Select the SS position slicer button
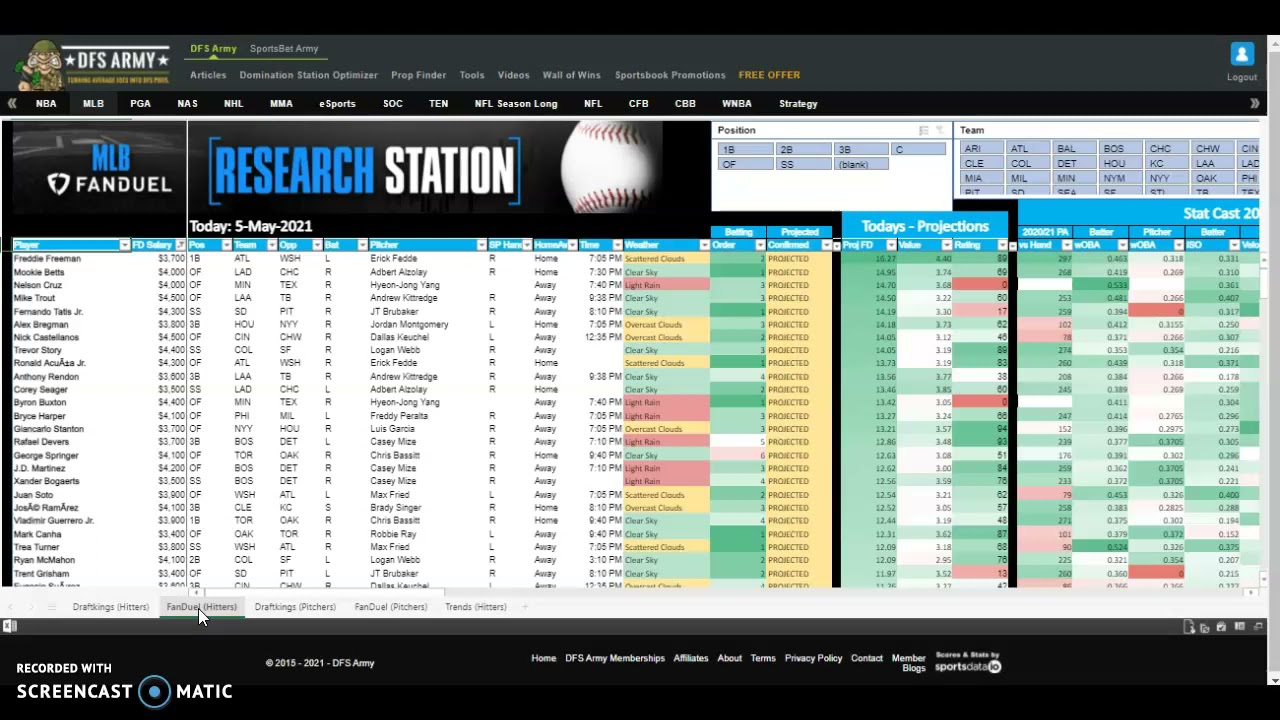This screenshot has width=1280, height=720. (x=802, y=164)
